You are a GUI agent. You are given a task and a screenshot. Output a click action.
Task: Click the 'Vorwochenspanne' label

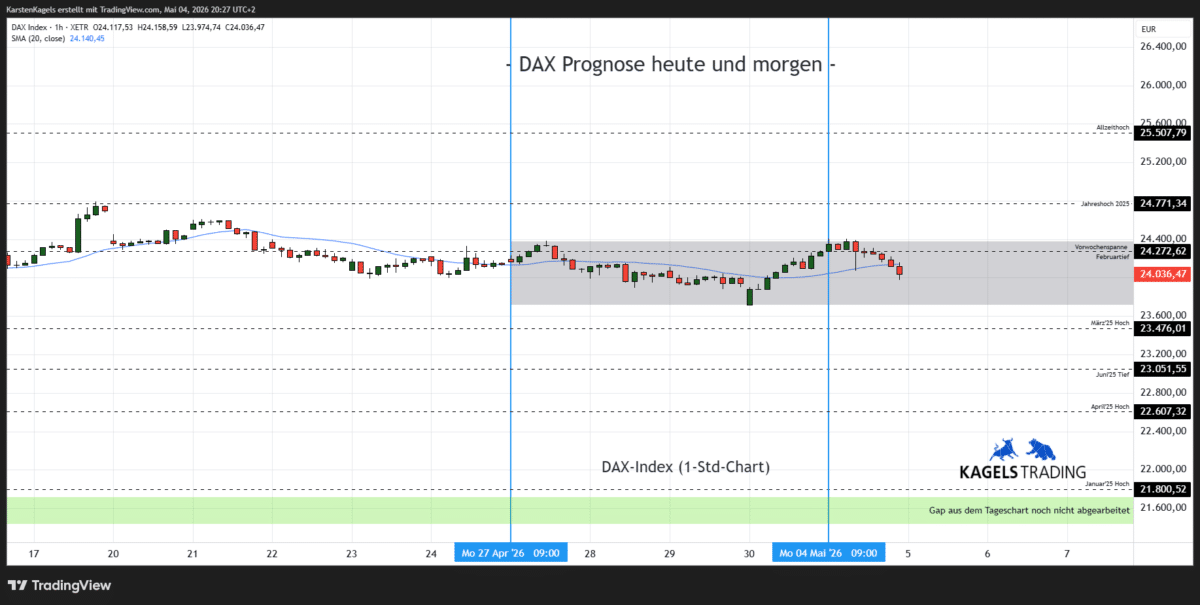(1102, 246)
